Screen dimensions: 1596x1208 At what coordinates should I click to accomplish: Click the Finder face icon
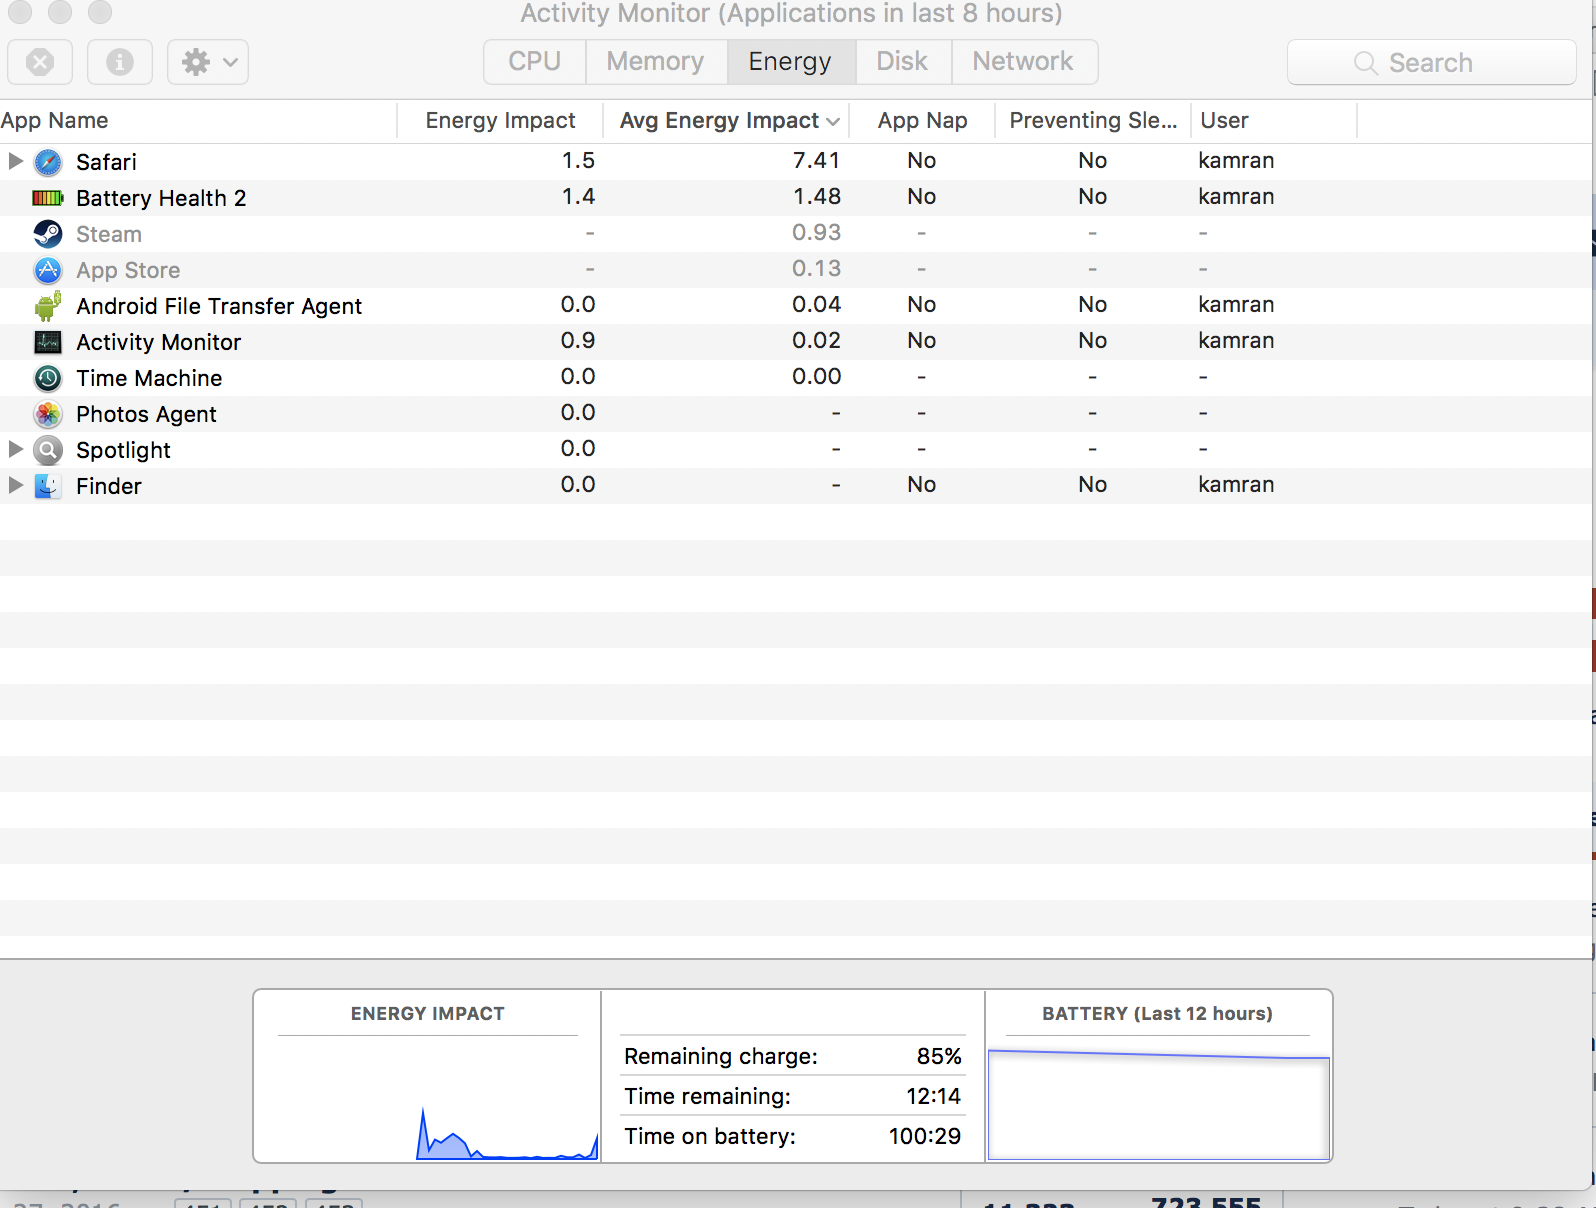(48, 486)
